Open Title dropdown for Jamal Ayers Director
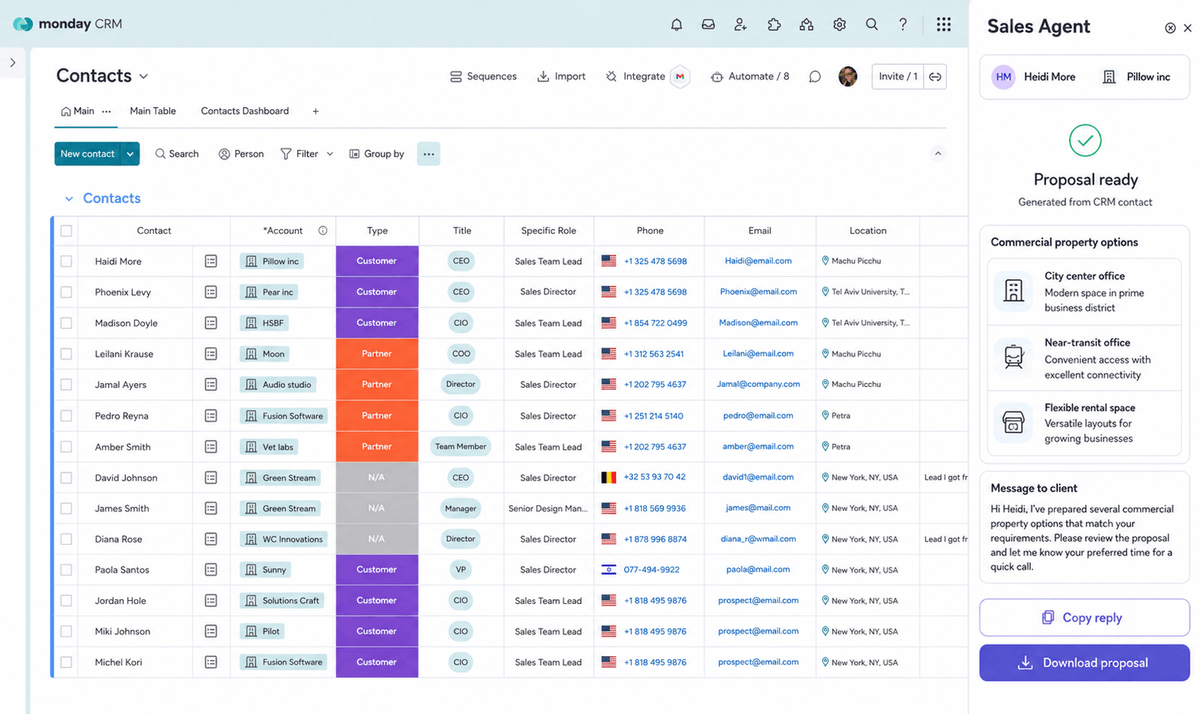Image resolution: width=1200 pixels, height=714 pixels. 461,384
